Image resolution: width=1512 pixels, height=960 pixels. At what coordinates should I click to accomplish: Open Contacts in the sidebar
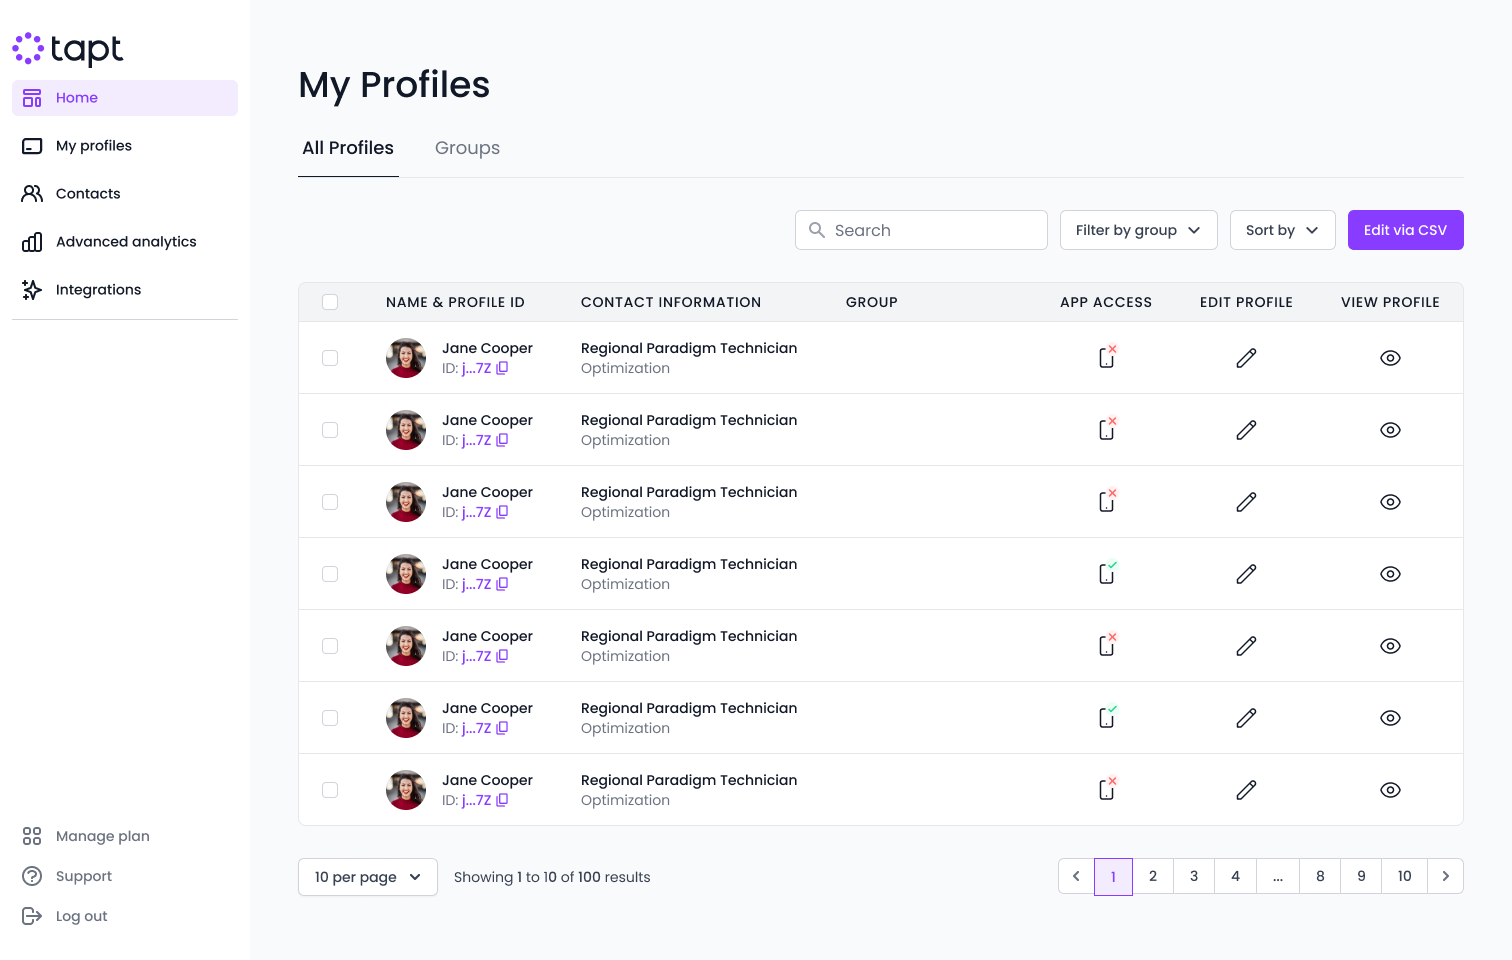click(88, 194)
